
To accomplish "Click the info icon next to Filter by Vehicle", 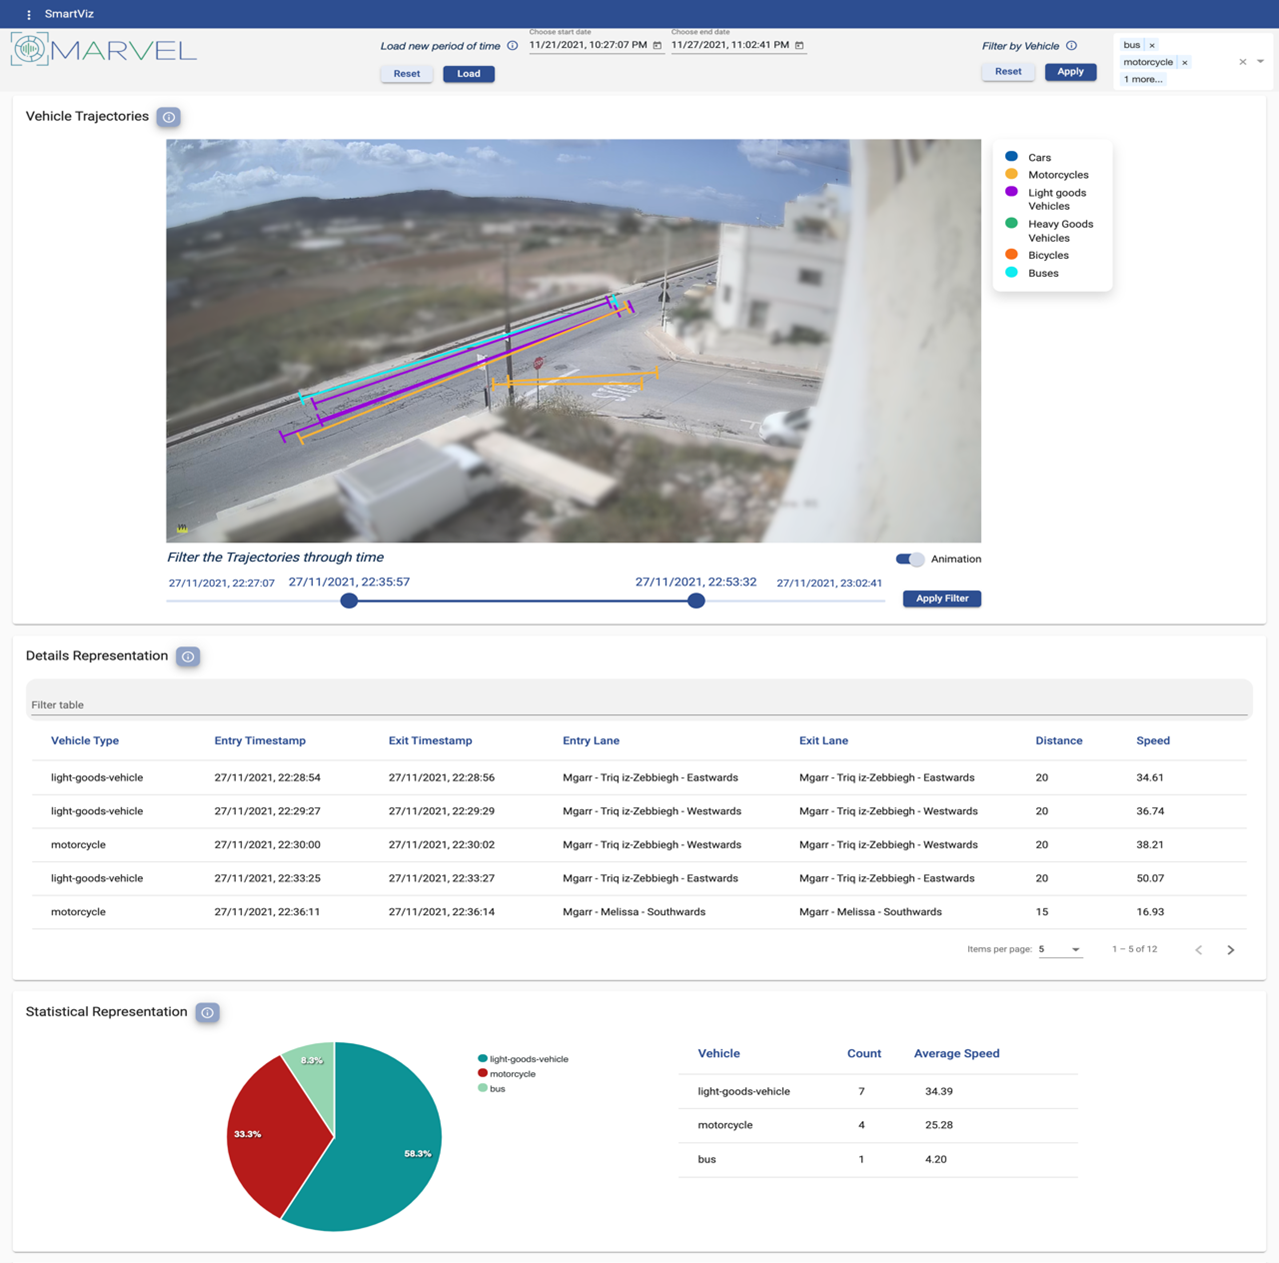I will [1071, 46].
